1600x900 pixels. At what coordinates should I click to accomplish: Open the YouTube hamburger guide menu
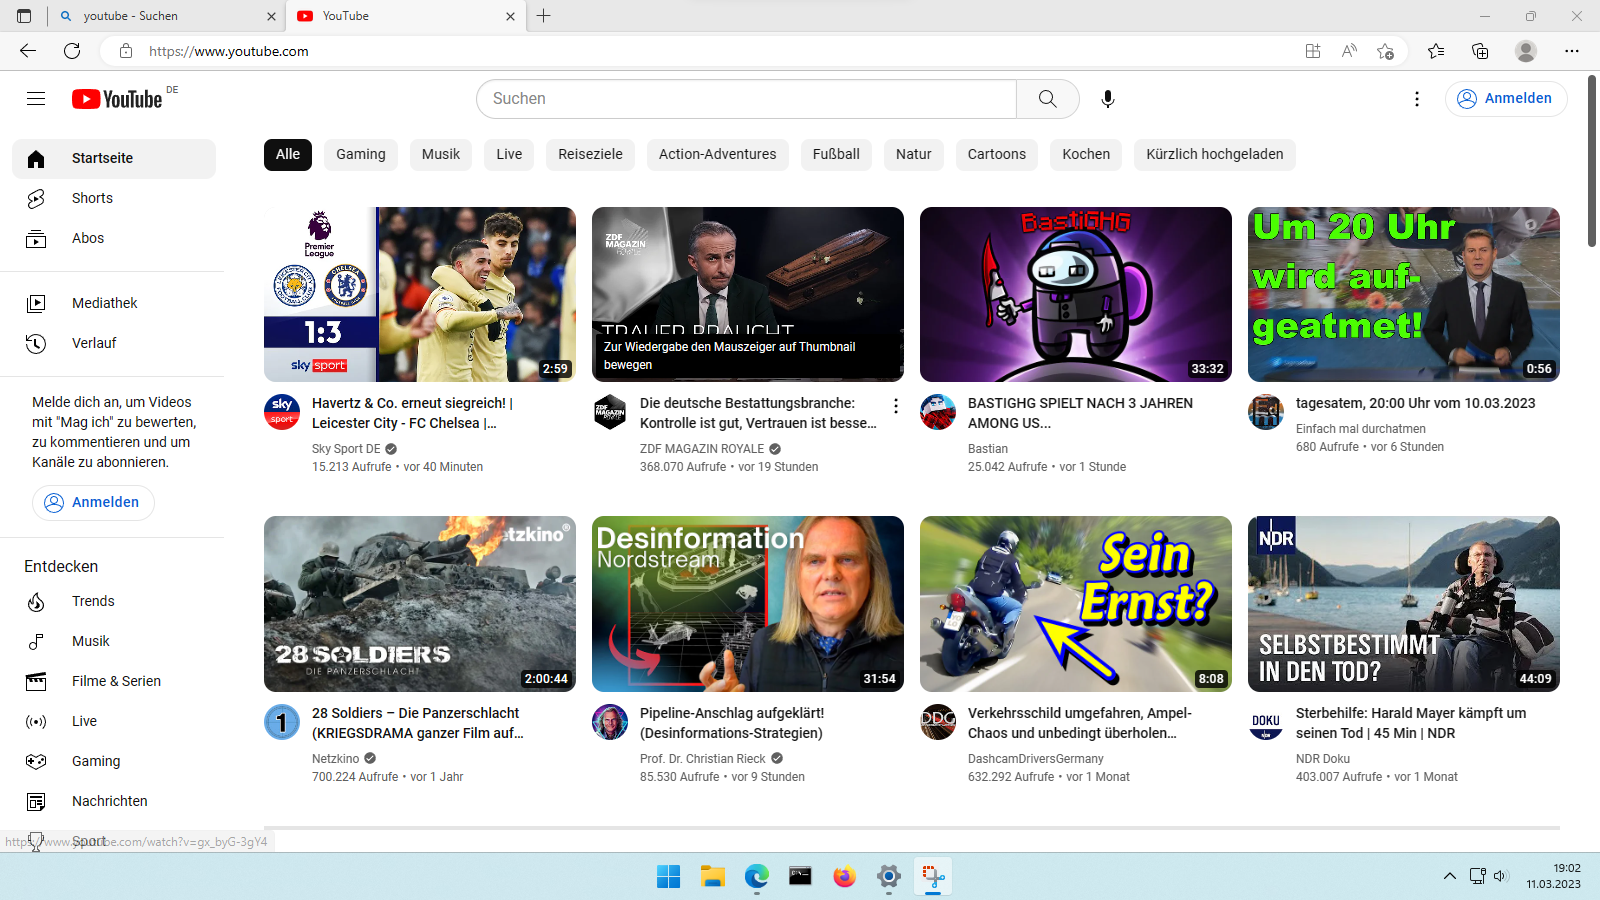(x=36, y=98)
